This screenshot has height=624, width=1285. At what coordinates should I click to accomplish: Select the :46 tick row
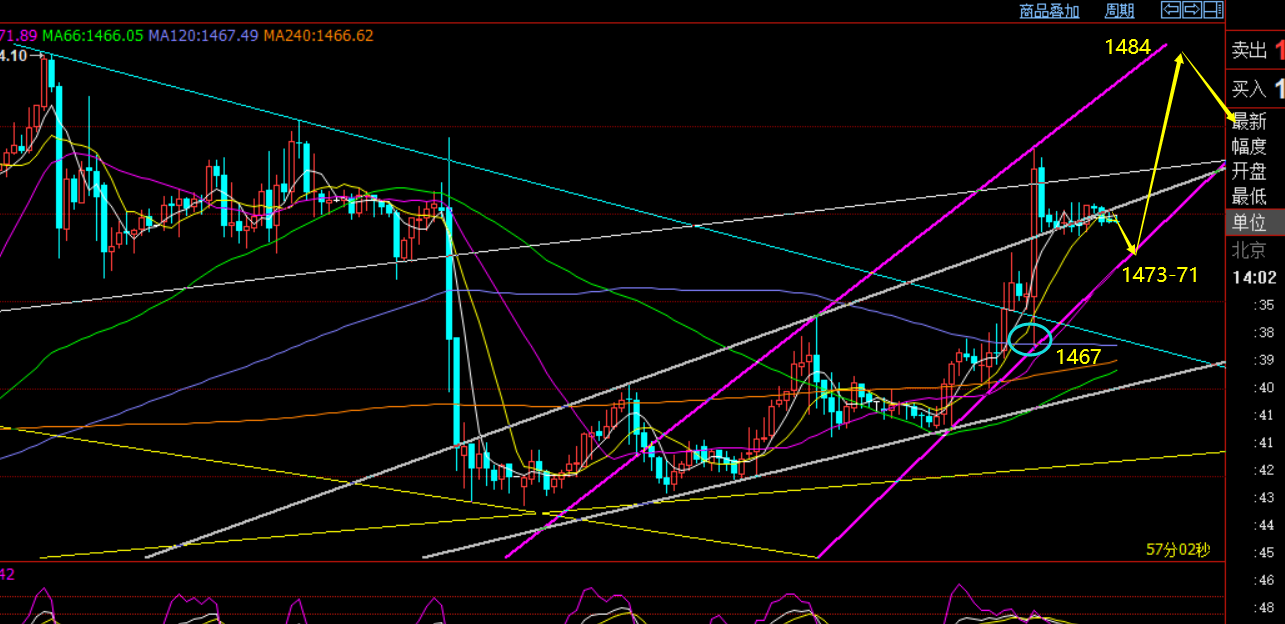[x=1266, y=579]
